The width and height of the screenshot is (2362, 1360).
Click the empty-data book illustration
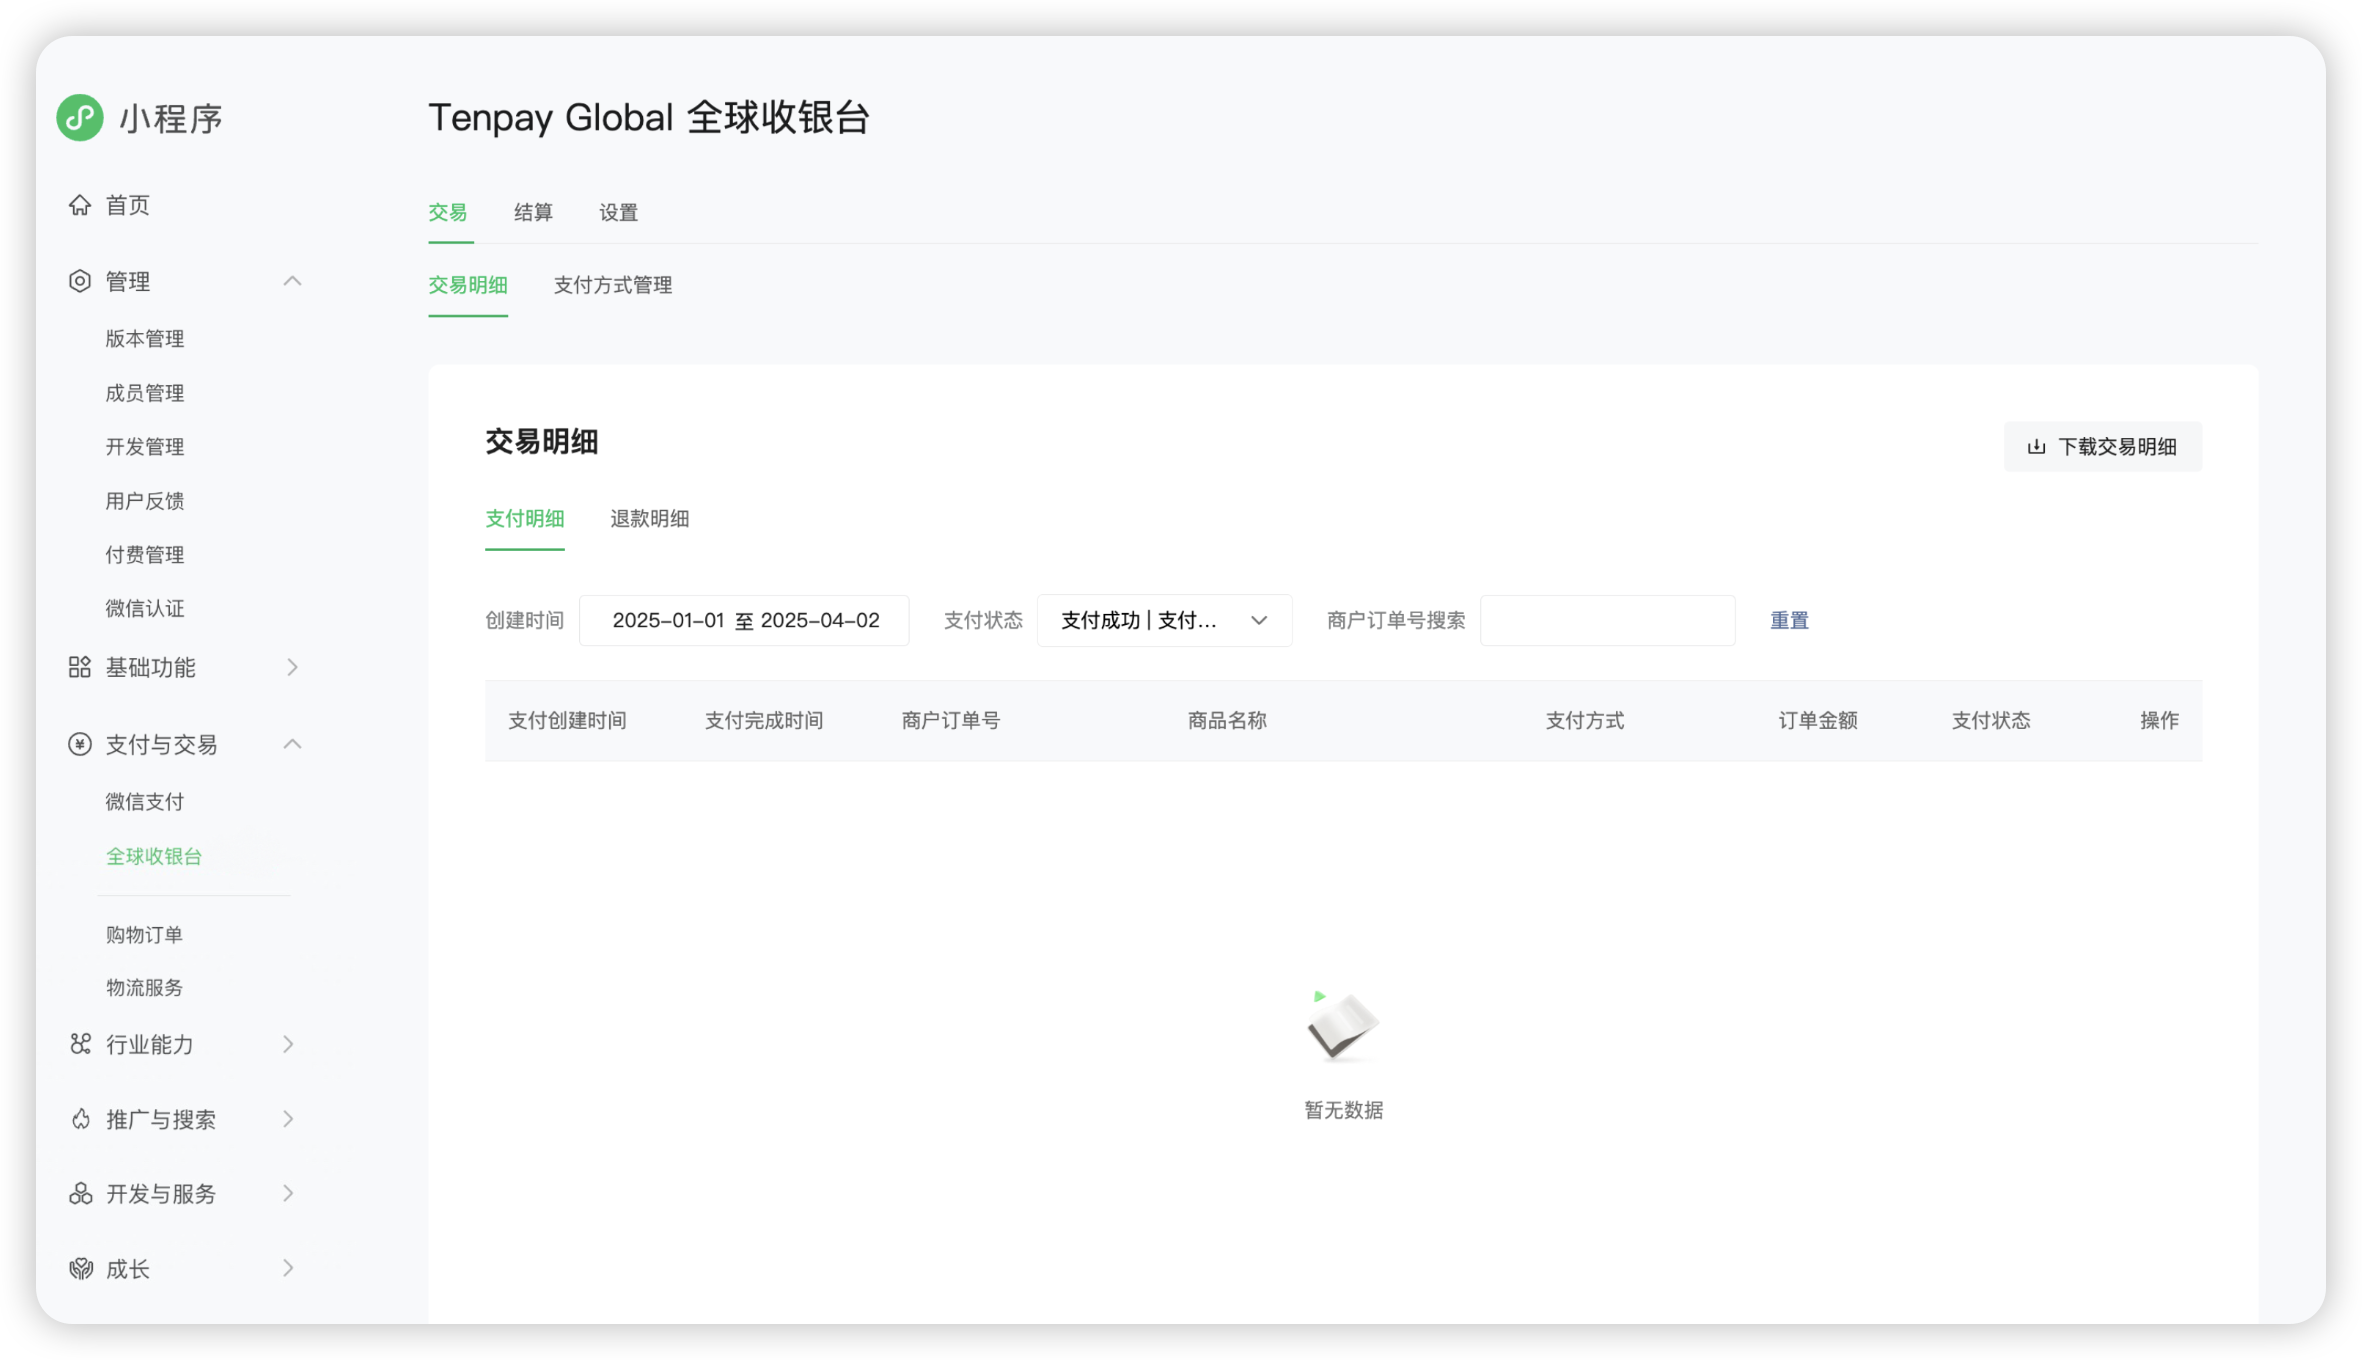(1342, 1026)
